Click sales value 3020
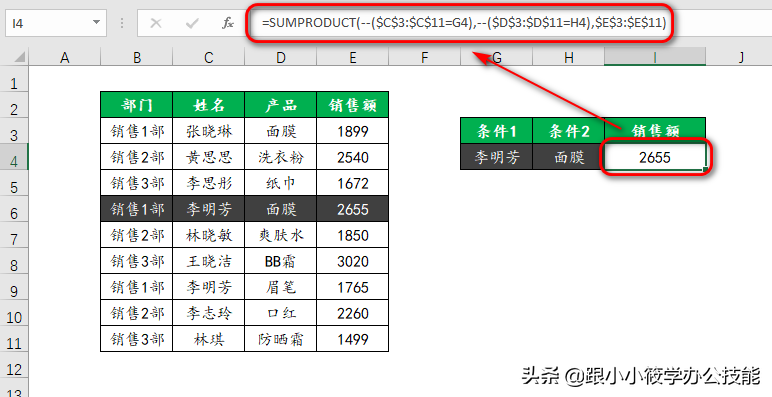The width and height of the screenshot is (772, 397). pyautogui.click(x=353, y=261)
